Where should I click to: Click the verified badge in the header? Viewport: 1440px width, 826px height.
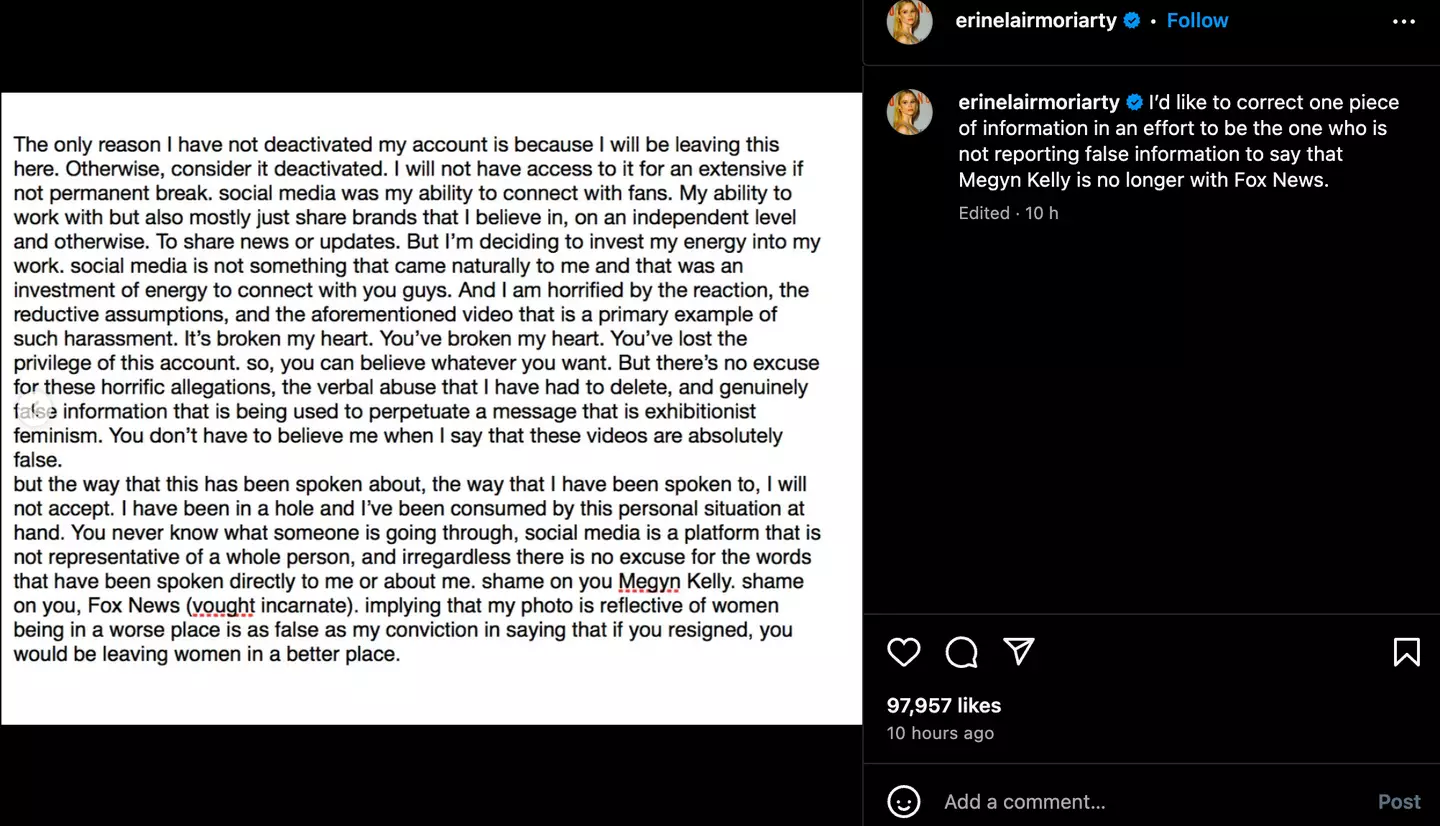1132,20
